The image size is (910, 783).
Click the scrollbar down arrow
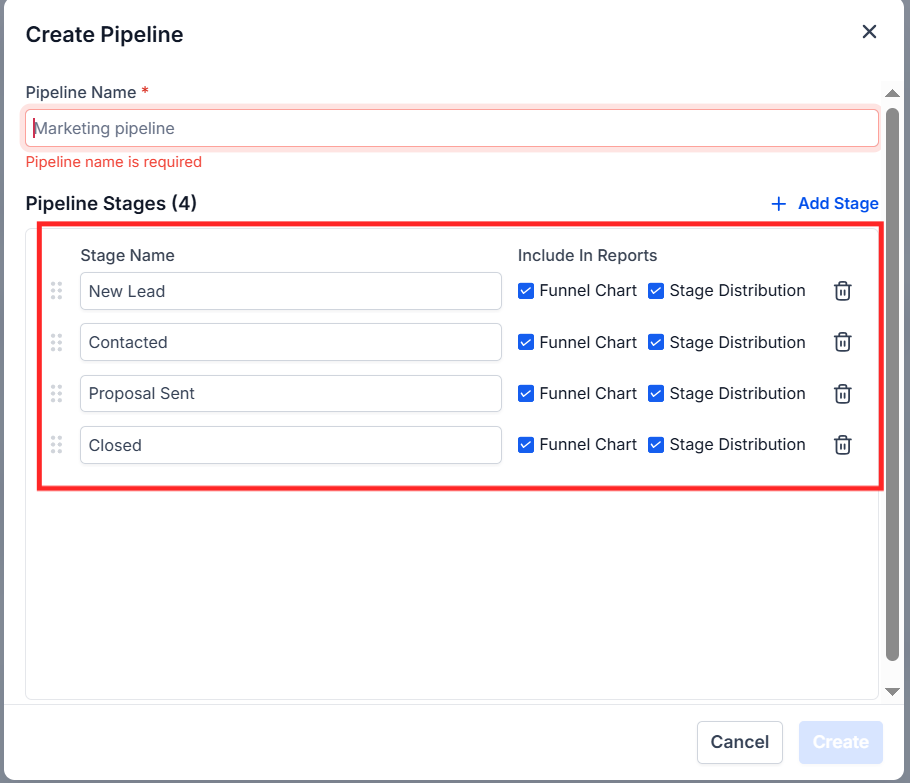(x=892, y=691)
